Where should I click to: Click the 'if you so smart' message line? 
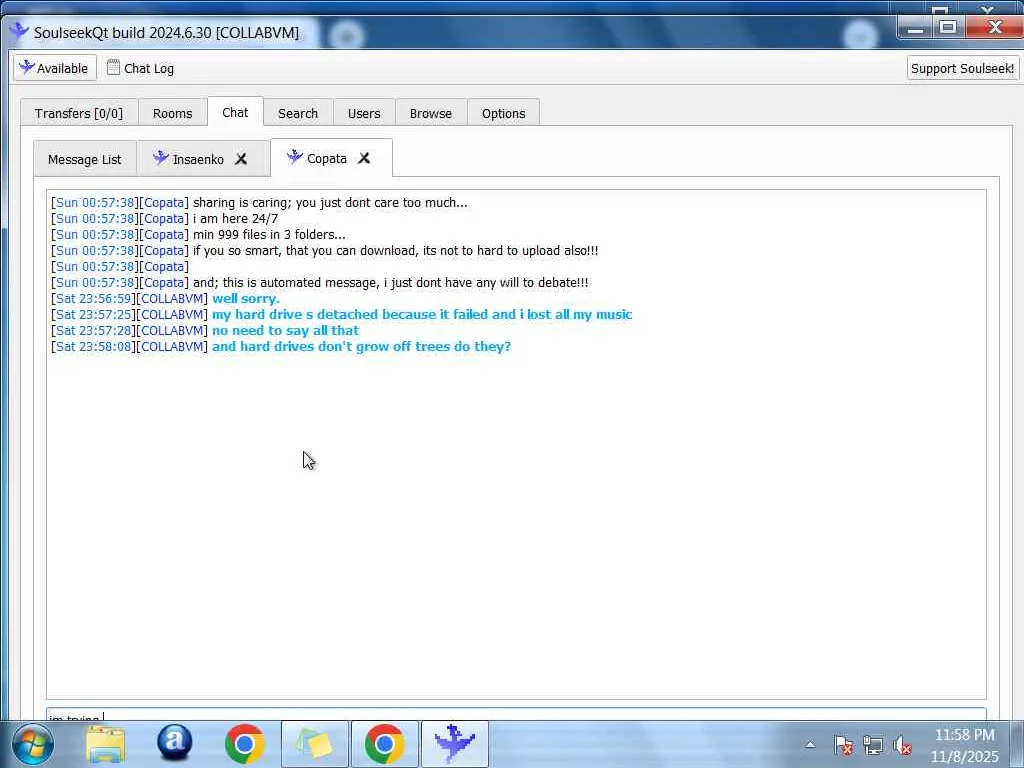coord(395,250)
